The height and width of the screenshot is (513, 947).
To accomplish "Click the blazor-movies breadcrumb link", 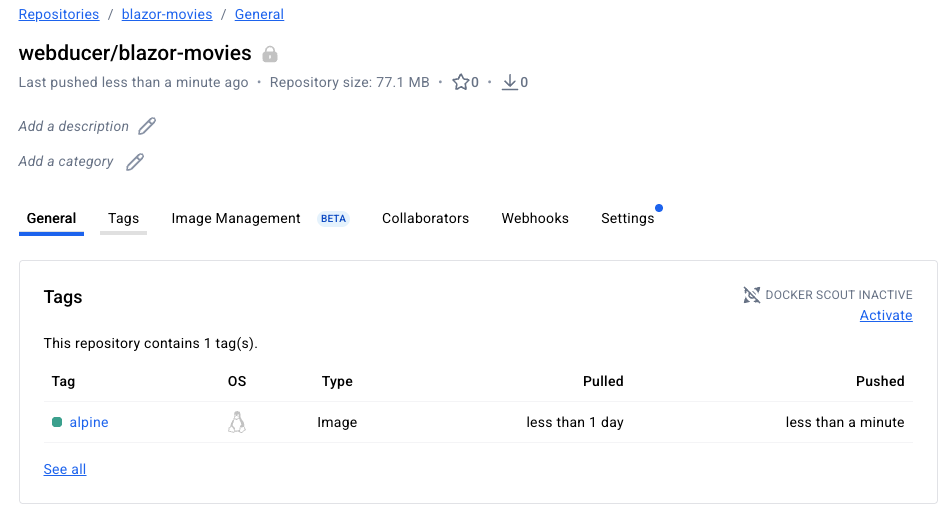I will 166,15.
